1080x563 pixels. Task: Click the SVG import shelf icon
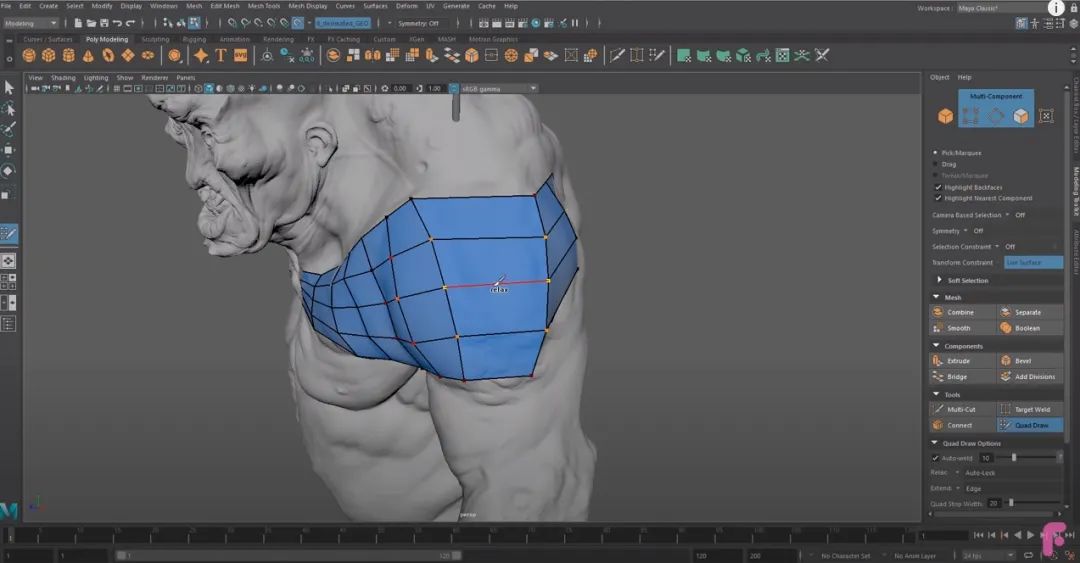(240, 56)
